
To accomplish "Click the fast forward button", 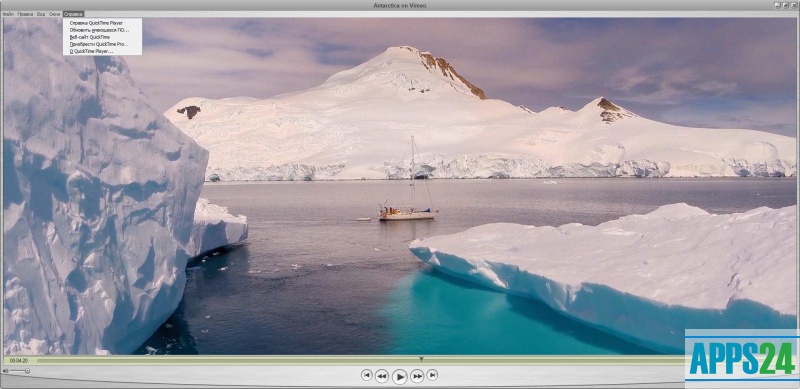I will [417, 377].
